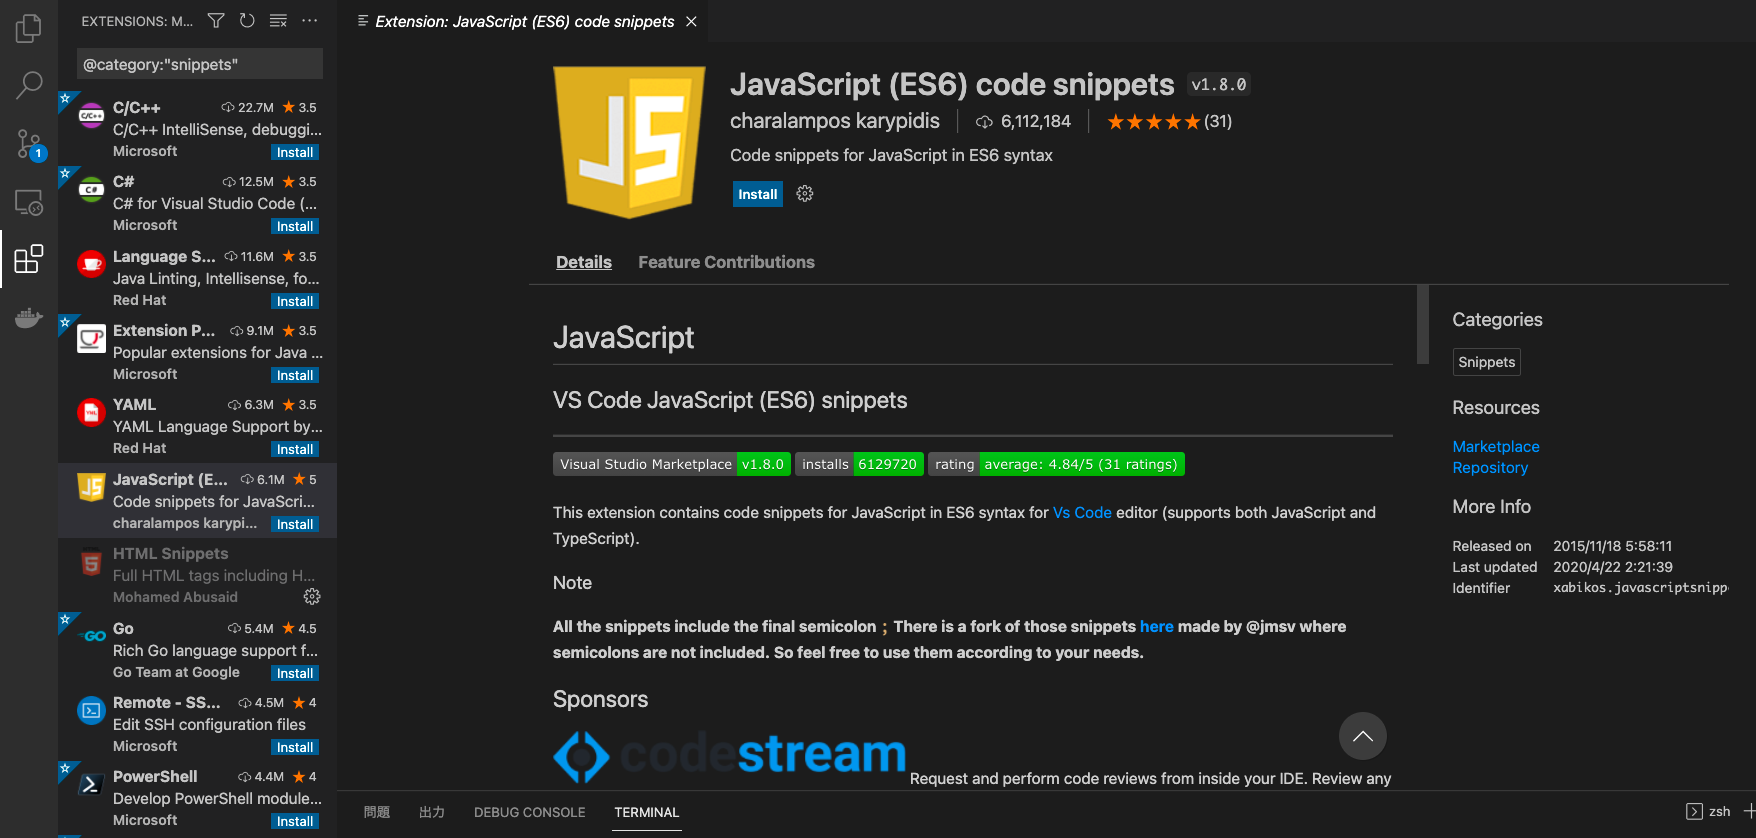Open the Vs Code hyperlink
This screenshot has height=838, width=1756.
point(1082,512)
